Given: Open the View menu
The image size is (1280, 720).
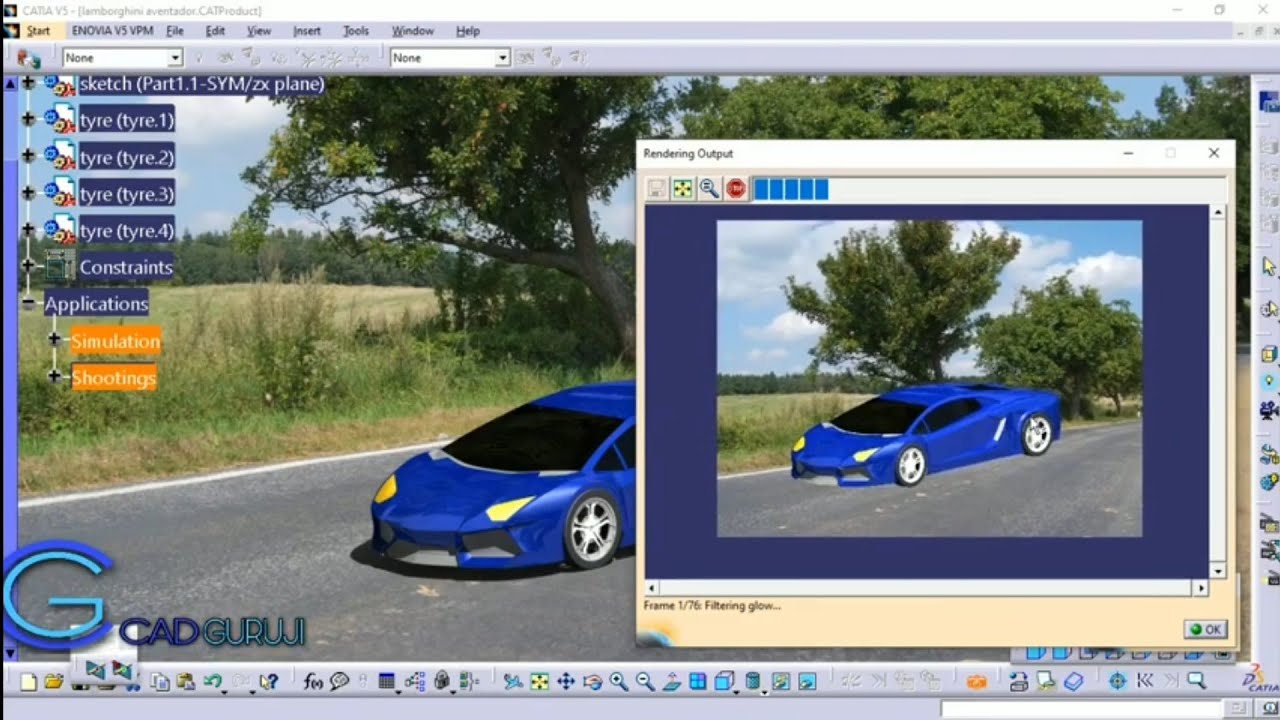Looking at the screenshot, I should [259, 31].
